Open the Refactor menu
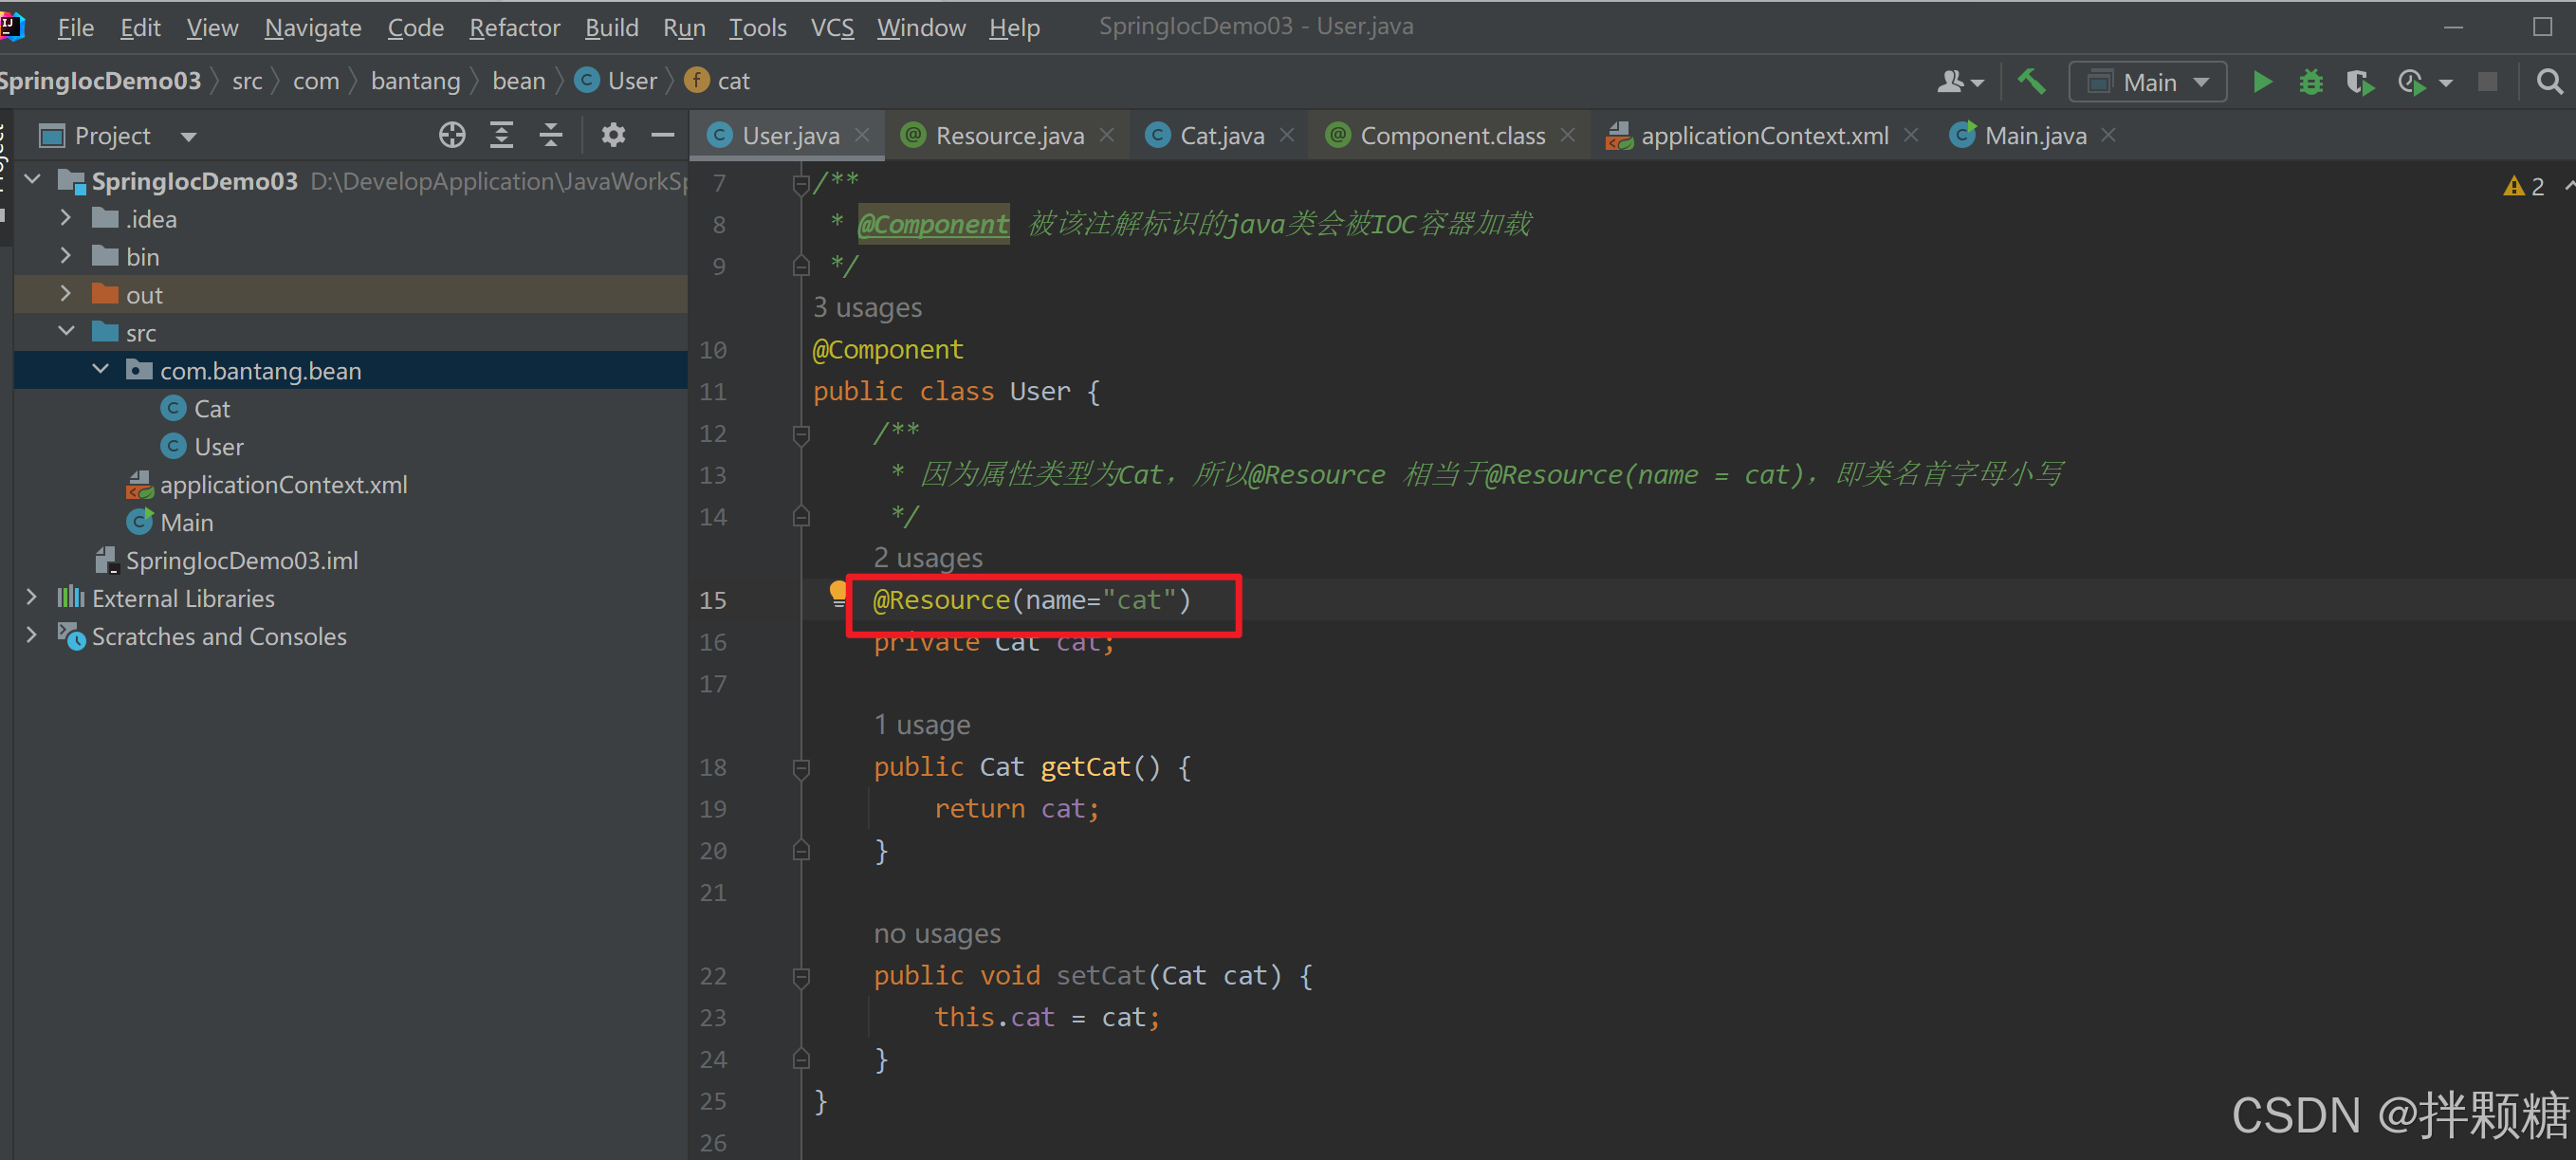Image resolution: width=2576 pixels, height=1160 pixels. tap(514, 28)
